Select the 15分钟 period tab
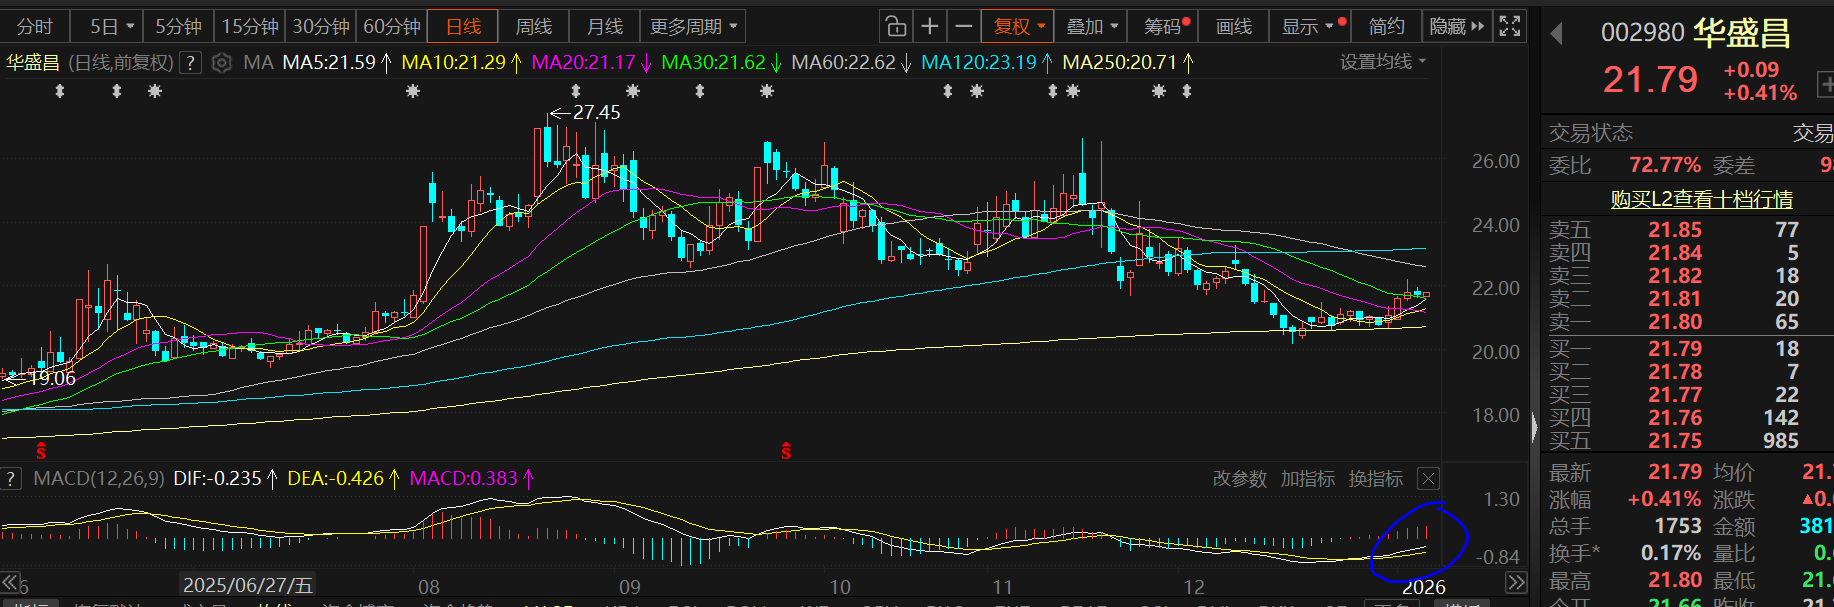 [x=250, y=26]
